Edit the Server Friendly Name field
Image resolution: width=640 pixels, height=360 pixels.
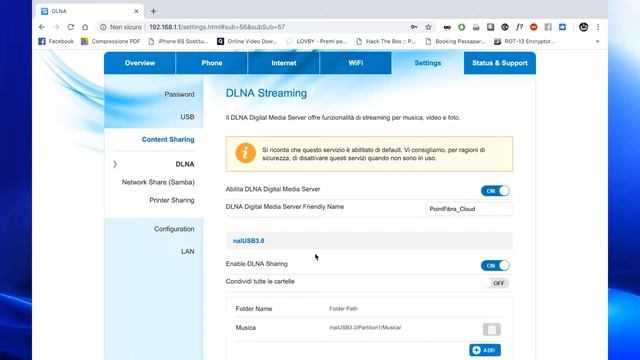tap(469, 209)
